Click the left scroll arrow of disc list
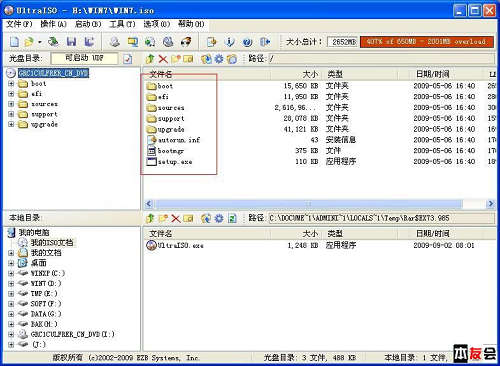500x366 pixels. click(149, 203)
